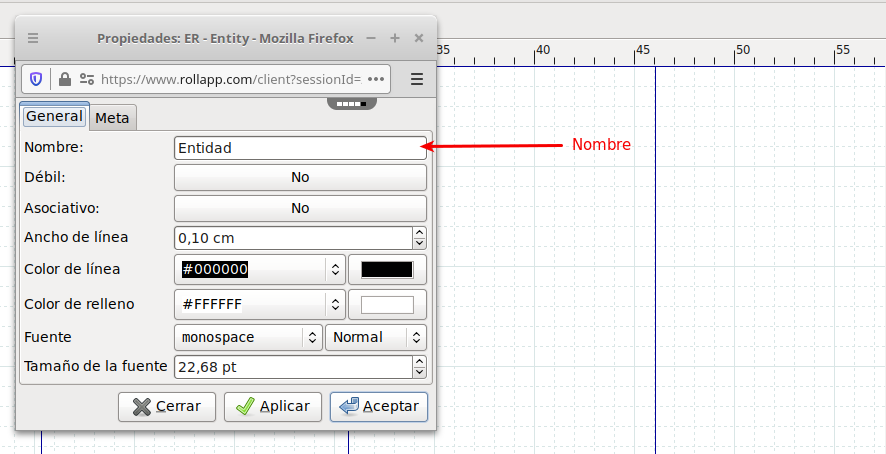The height and width of the screenshot is (454, 886).
Task: Open the Fuente monospace font dropdown
Action: [312, 337]
